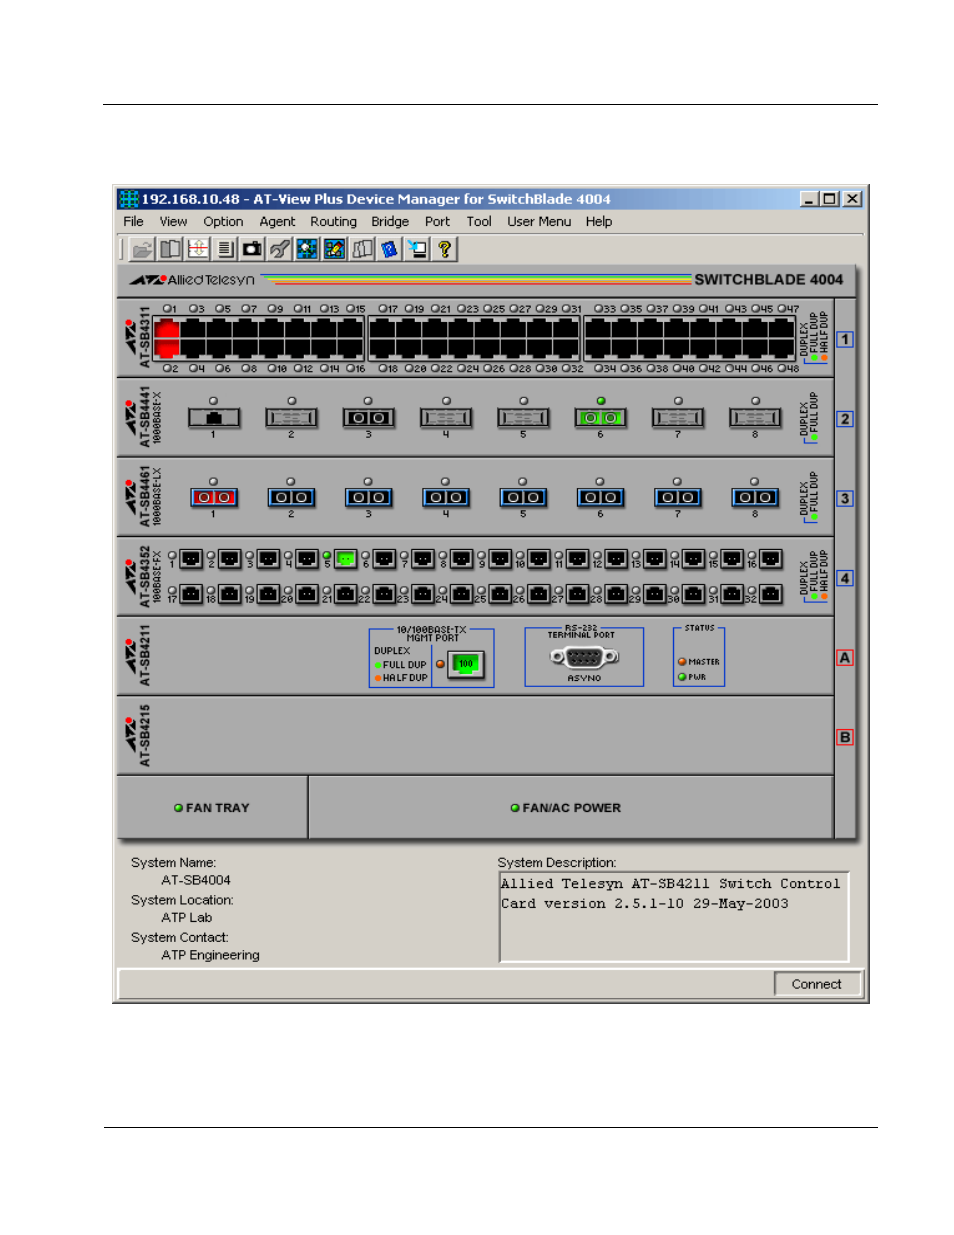Click the vertical arrows with red line icon
The width and height of the screenshot is (954, 1235).
pyautogui.click(x=198, y=249)
